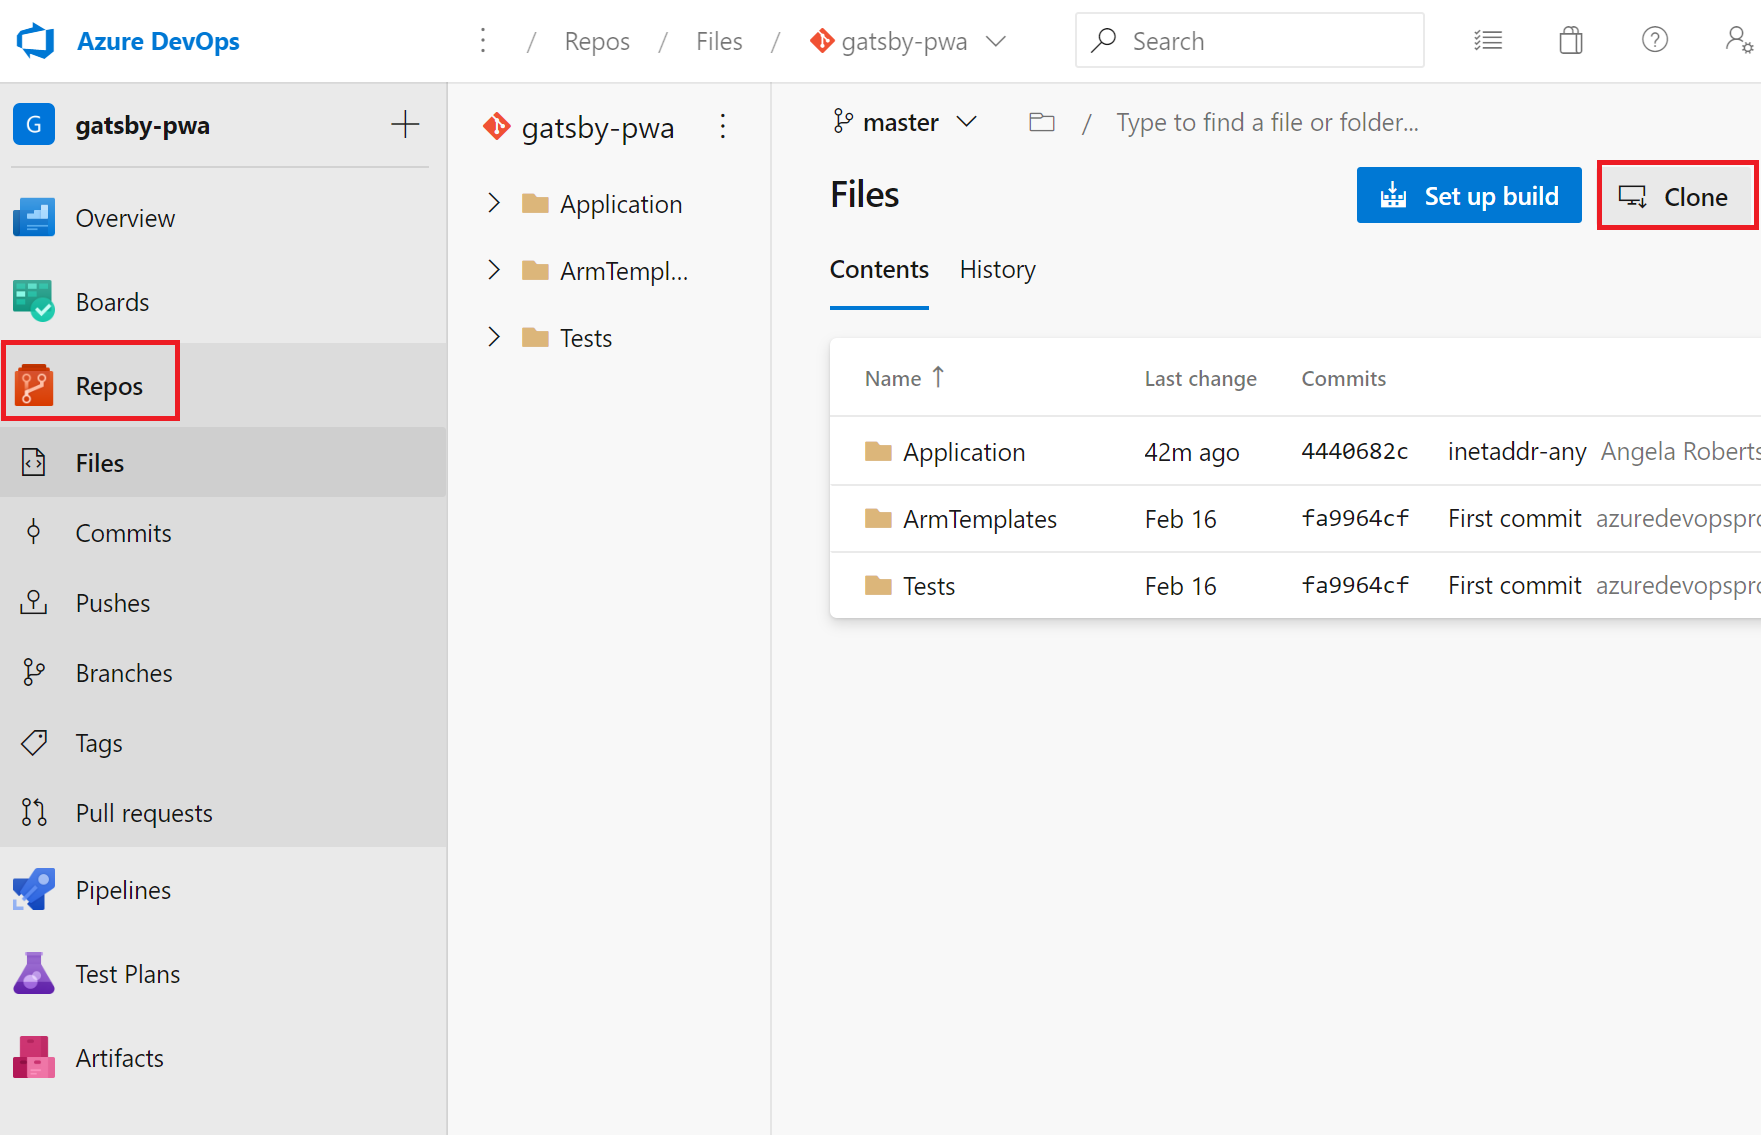The width and height of the screenshot is (1761, 1135).
Task: Expand the ArmTemplates folder in tree
Action: pyautogui.click(x=493, y=271)
